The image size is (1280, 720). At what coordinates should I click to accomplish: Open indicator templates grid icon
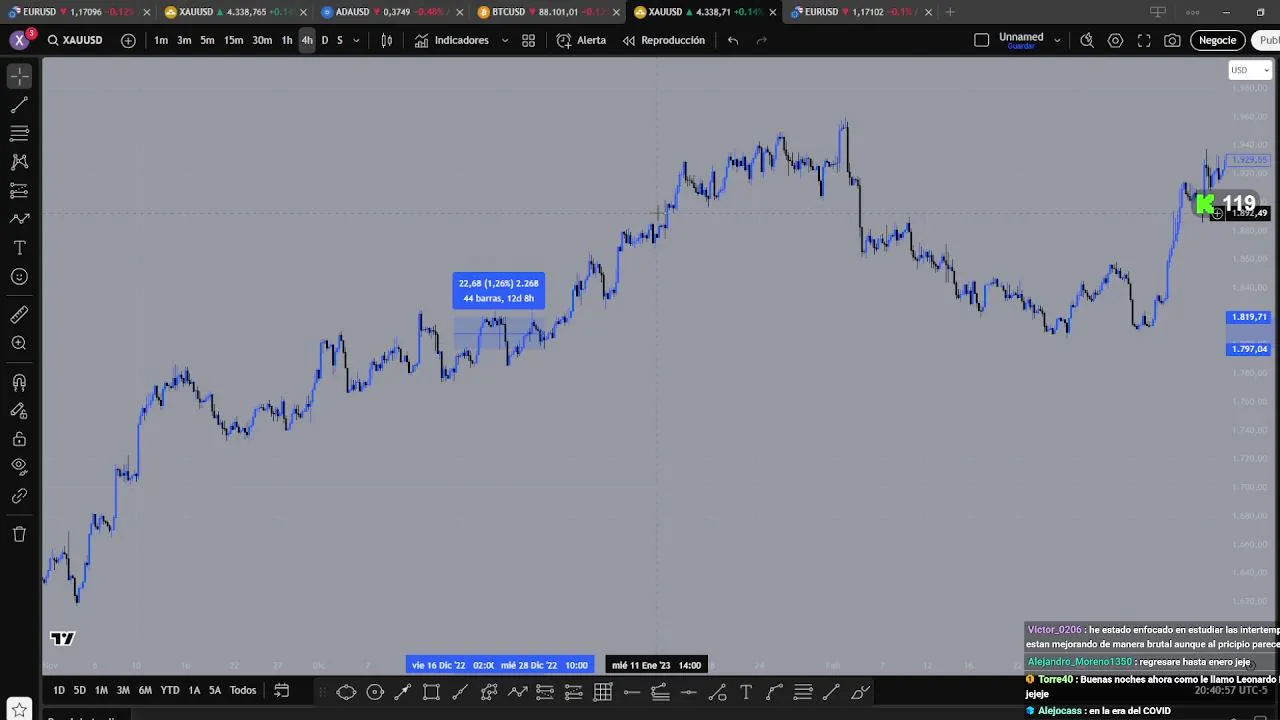[528, 40]
